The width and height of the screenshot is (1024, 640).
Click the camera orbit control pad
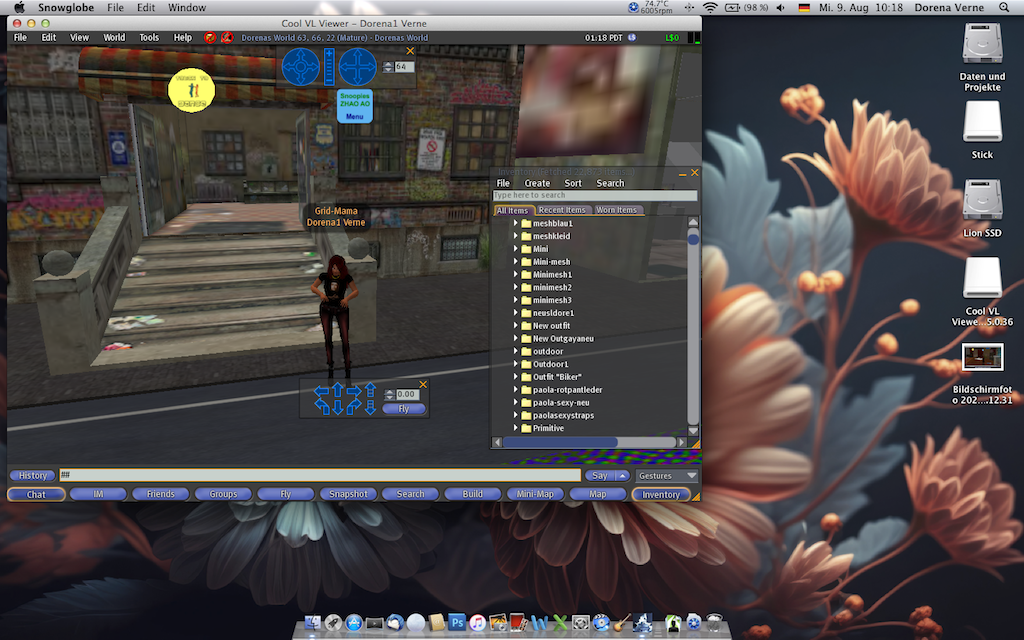(300, 67)
